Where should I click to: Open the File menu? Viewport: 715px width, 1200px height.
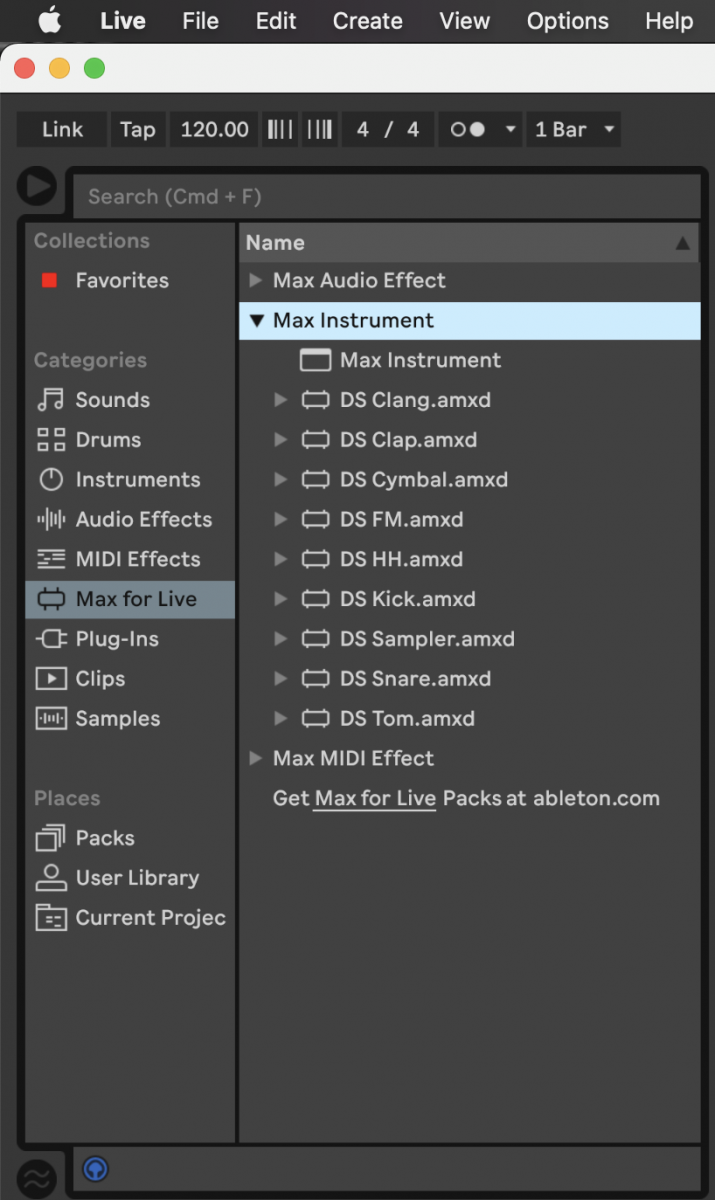coord(200,21)
